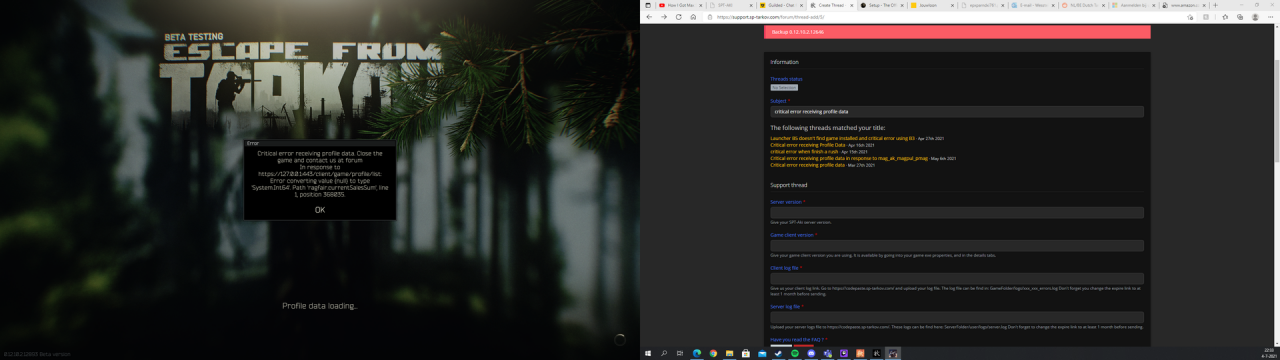
Task: Click the Server log file input field
Action: click(957, 317)
